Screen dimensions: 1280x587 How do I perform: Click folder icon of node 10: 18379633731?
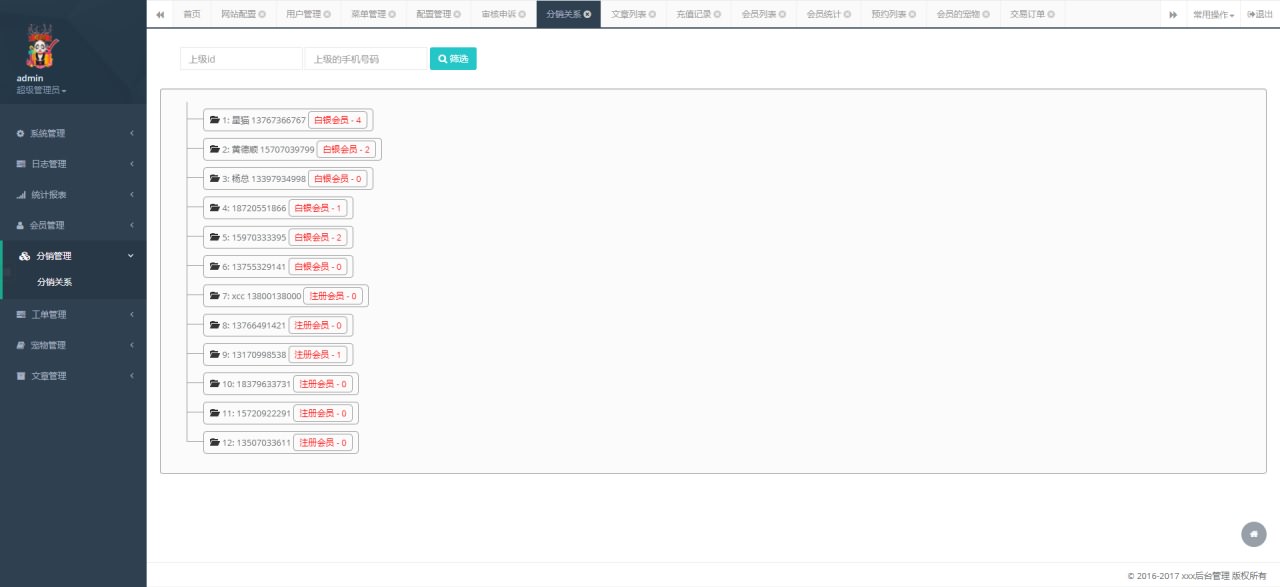coord(214,384)
